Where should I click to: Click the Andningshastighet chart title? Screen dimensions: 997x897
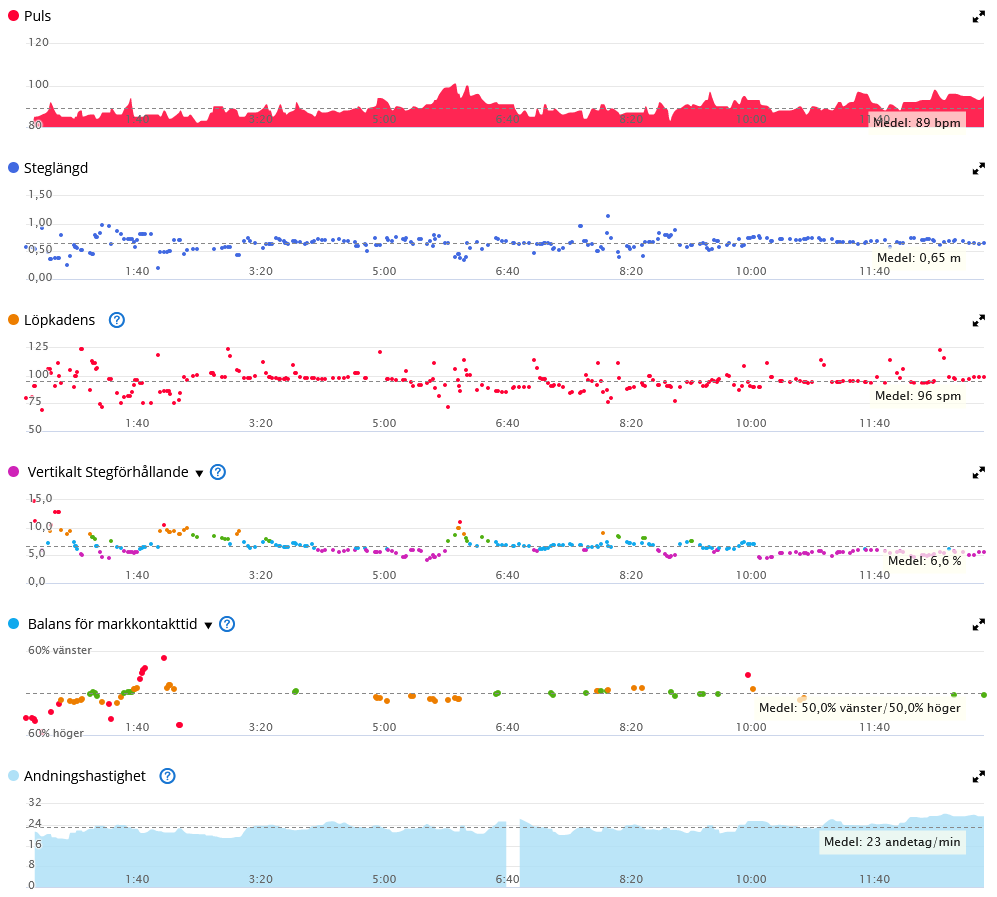coord(85,776)
